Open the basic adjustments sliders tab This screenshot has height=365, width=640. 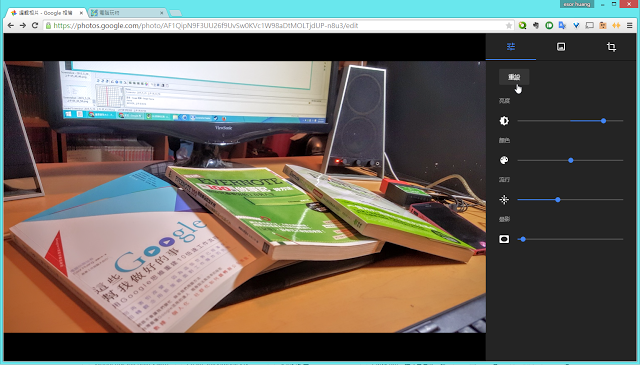coord(511,47)
